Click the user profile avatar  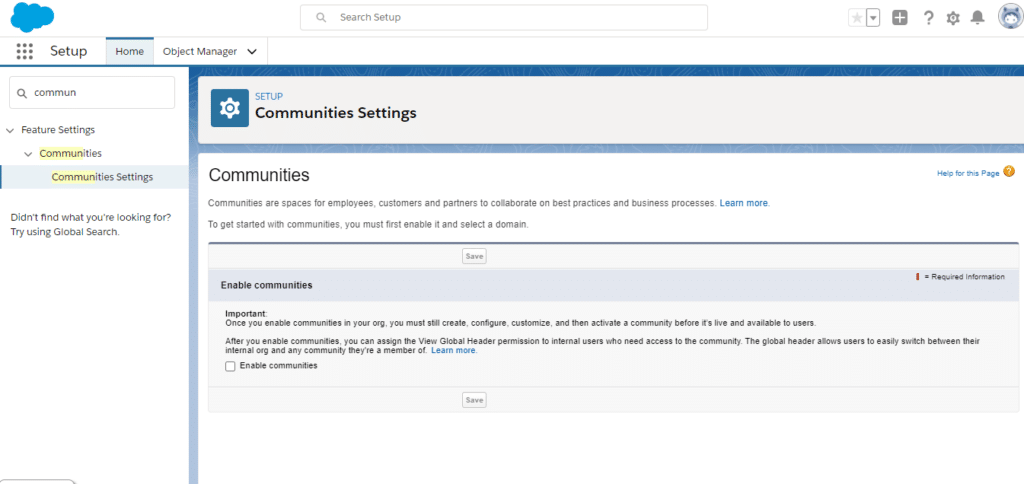1009,17
